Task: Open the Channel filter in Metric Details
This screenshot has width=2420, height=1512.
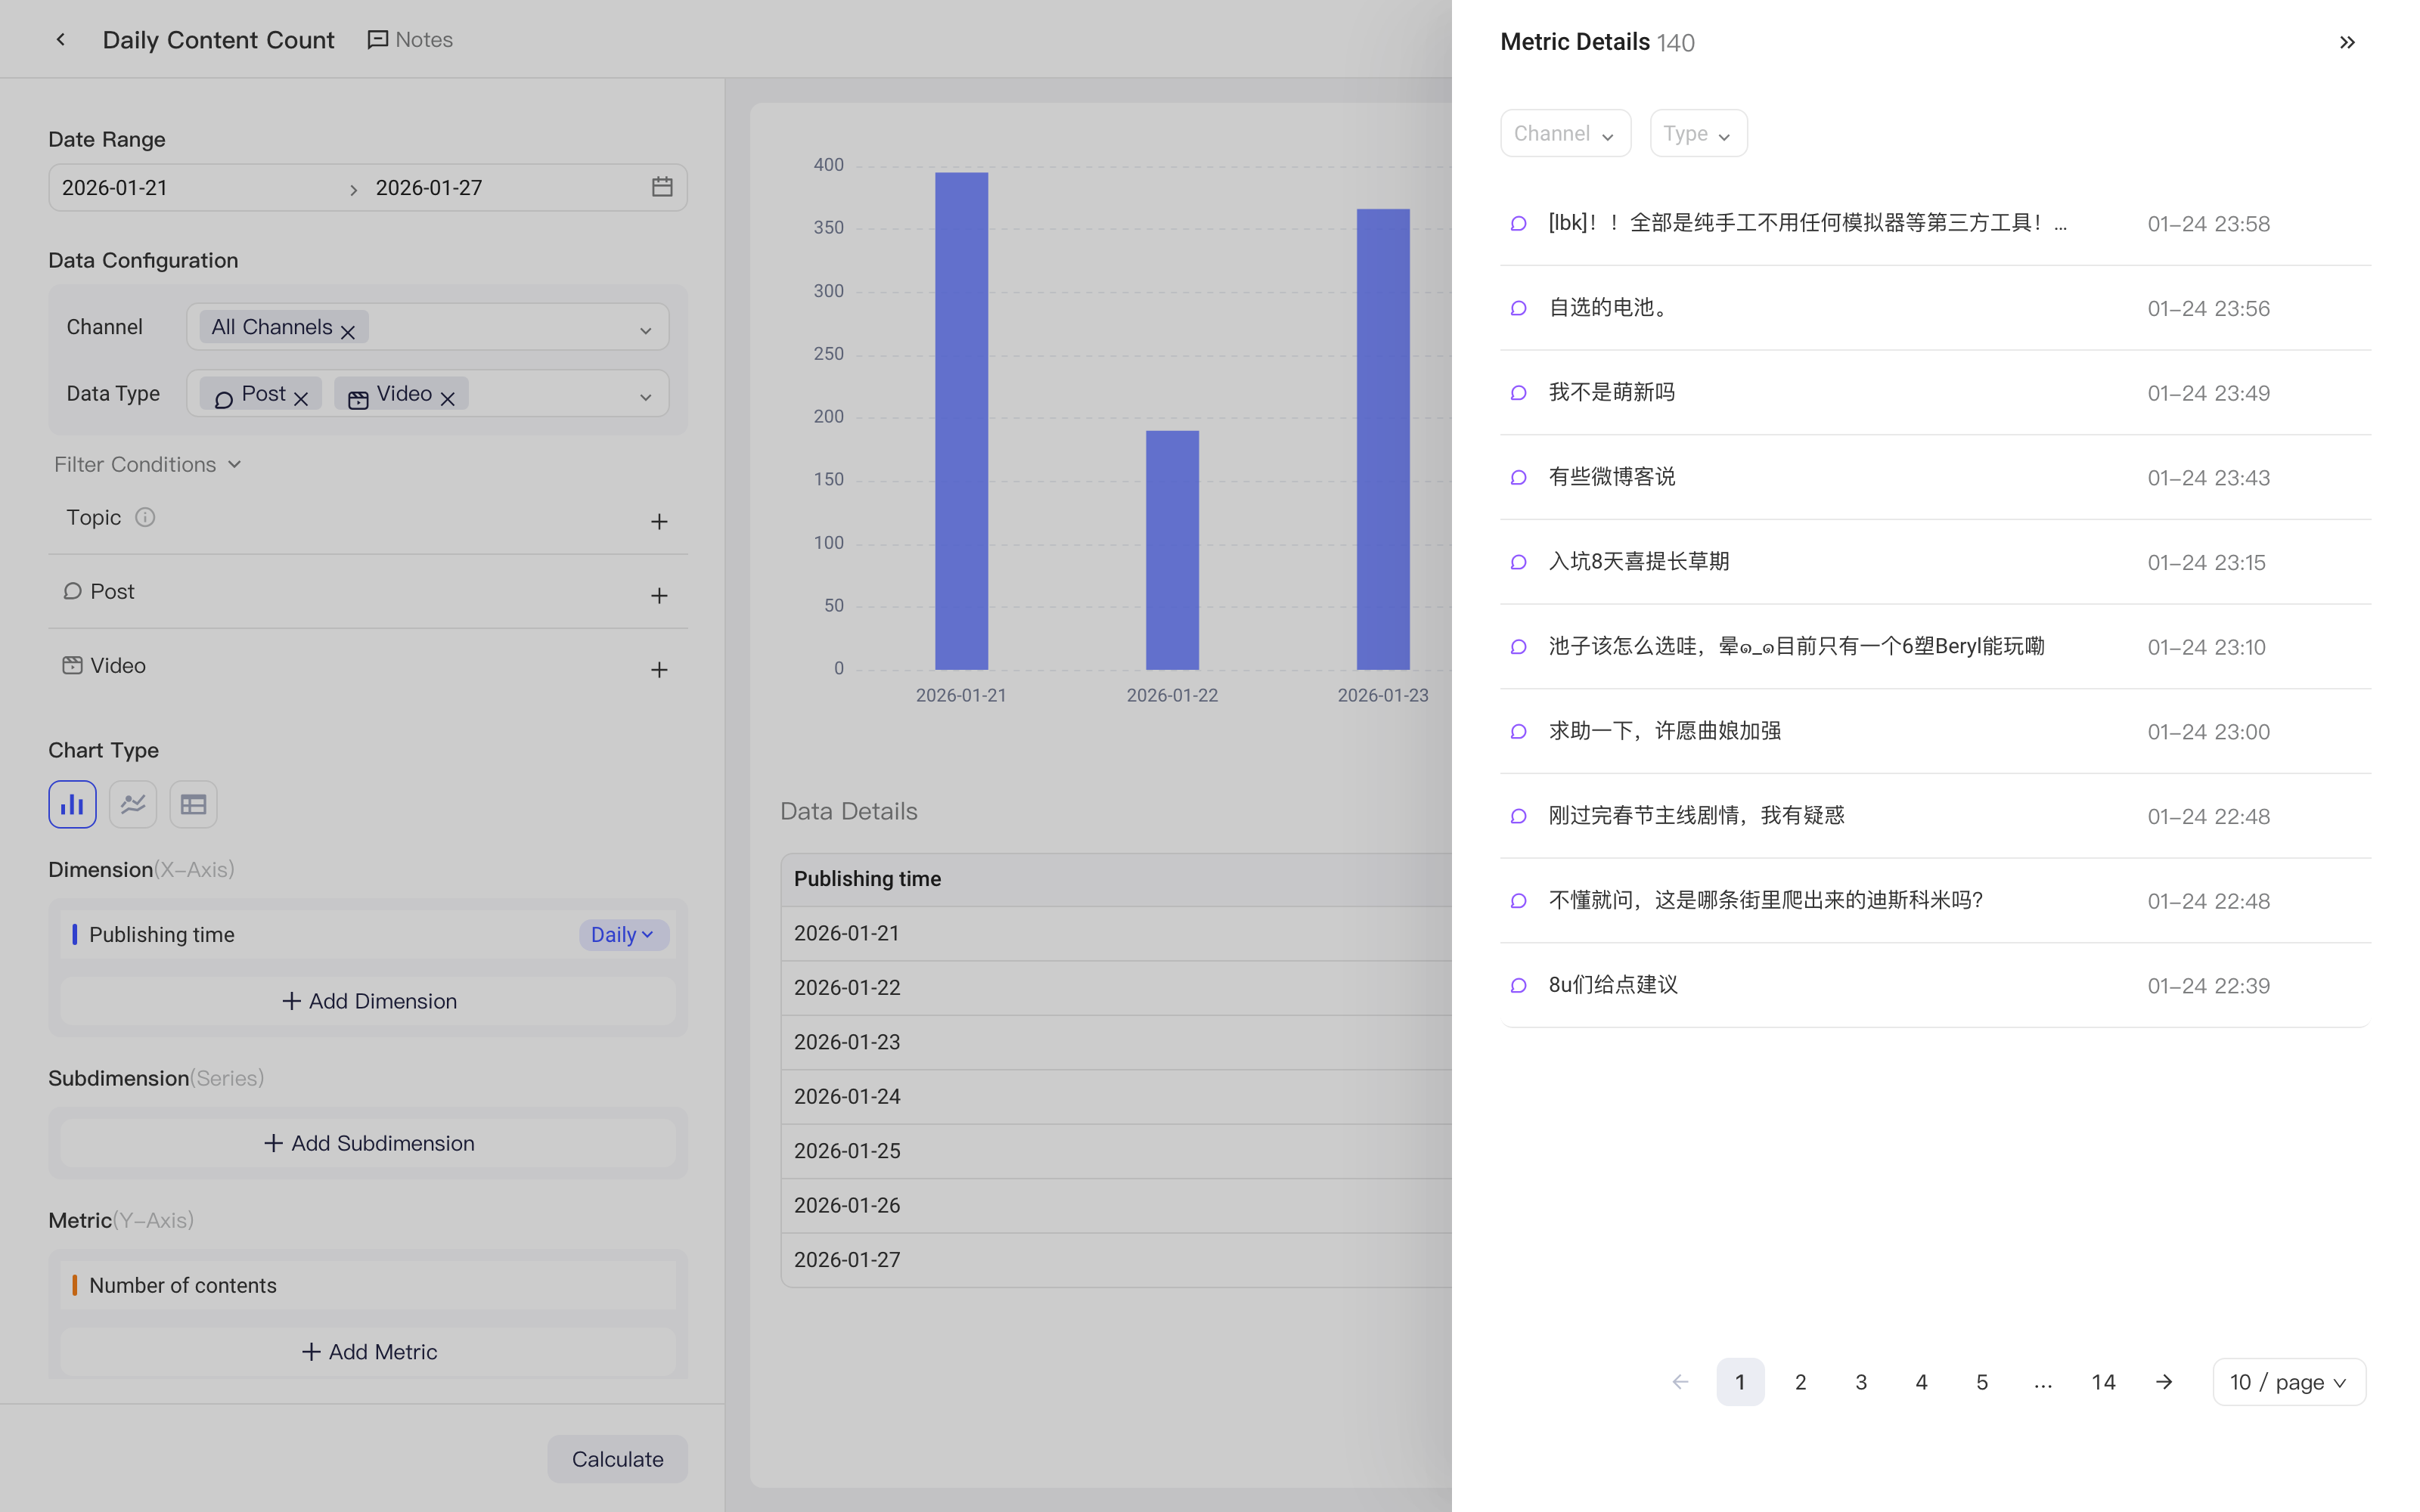Action: [1565, 133]
